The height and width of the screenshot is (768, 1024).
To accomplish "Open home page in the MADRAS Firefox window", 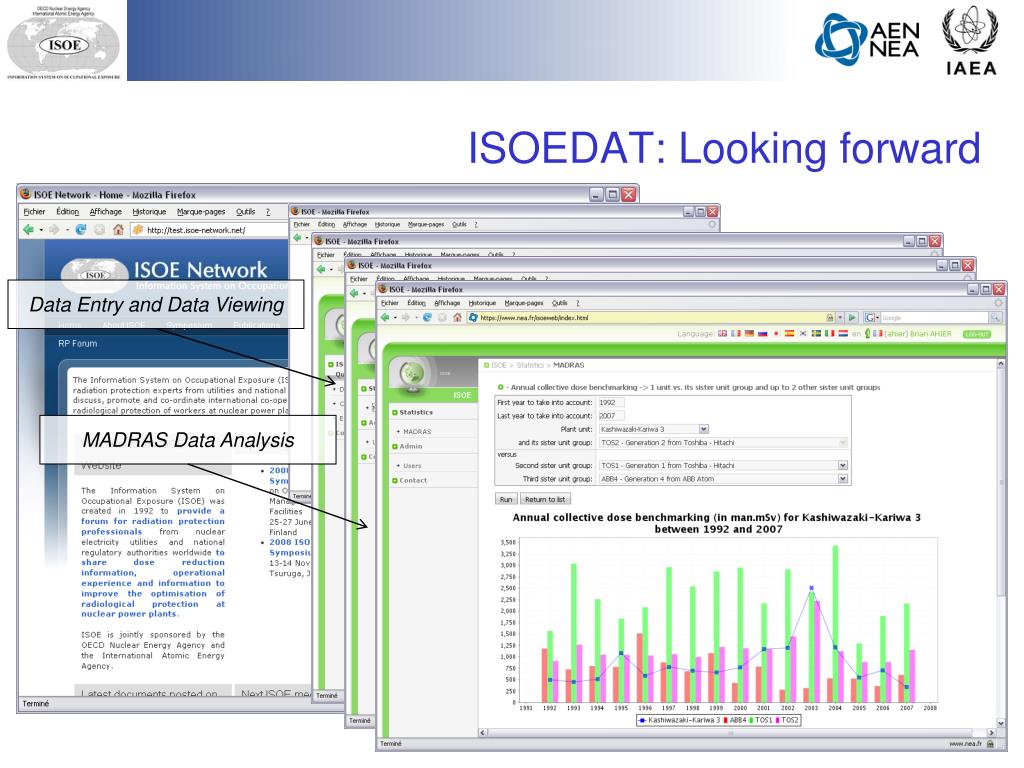I will 457,317.
